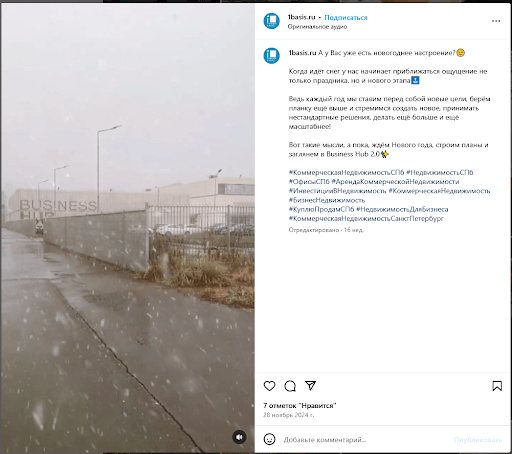Open hashtag #ОфисыСПб
Viewport: 512px width, 454px height.
309,182
